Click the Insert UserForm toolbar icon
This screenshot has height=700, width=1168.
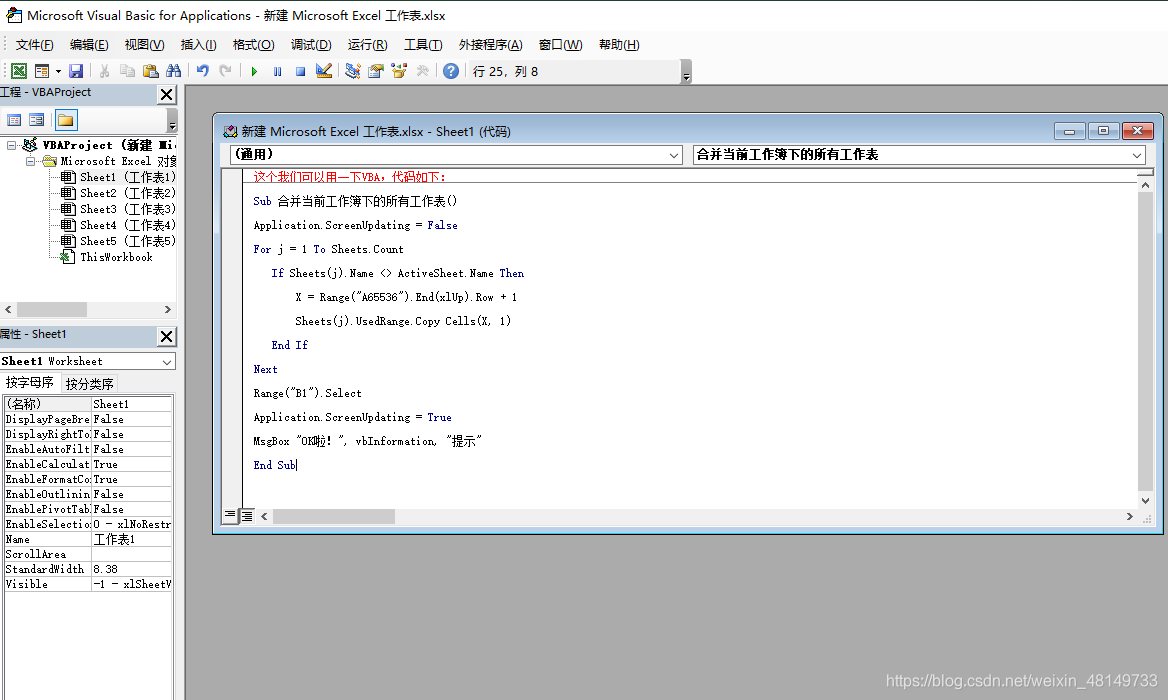(42, 71)
